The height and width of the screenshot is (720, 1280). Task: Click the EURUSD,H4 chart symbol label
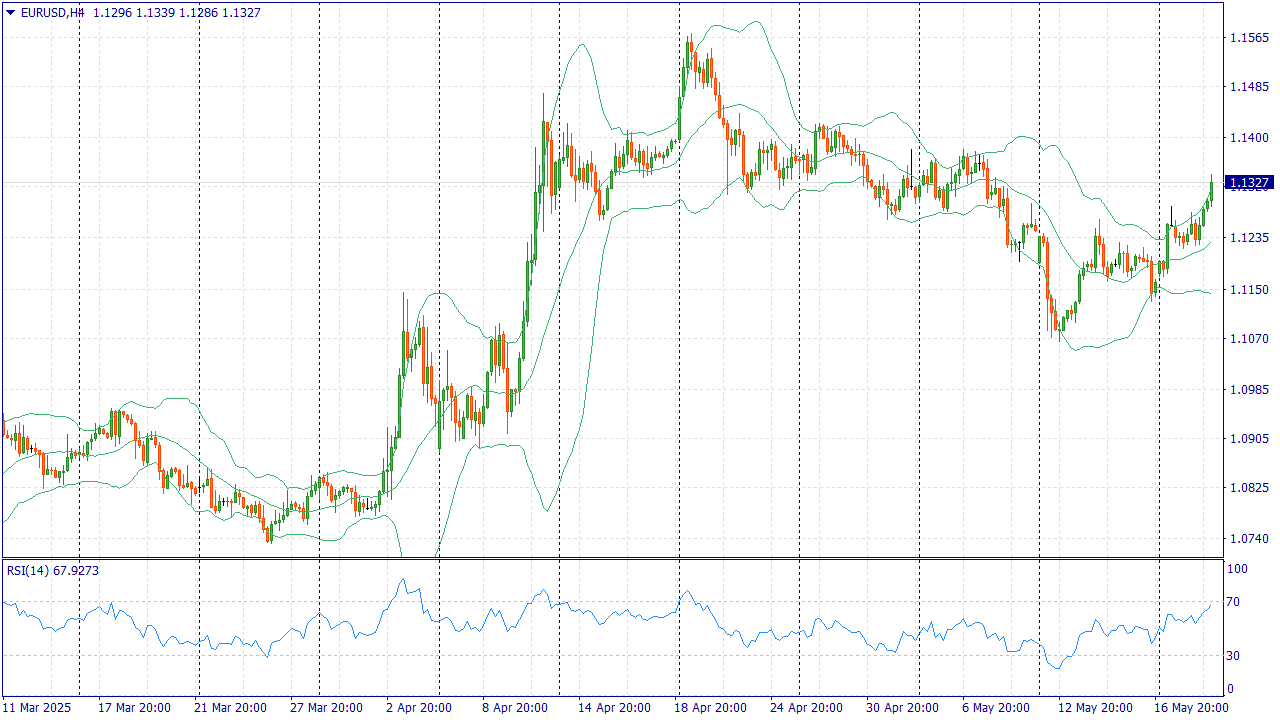(x=52, y=13)
